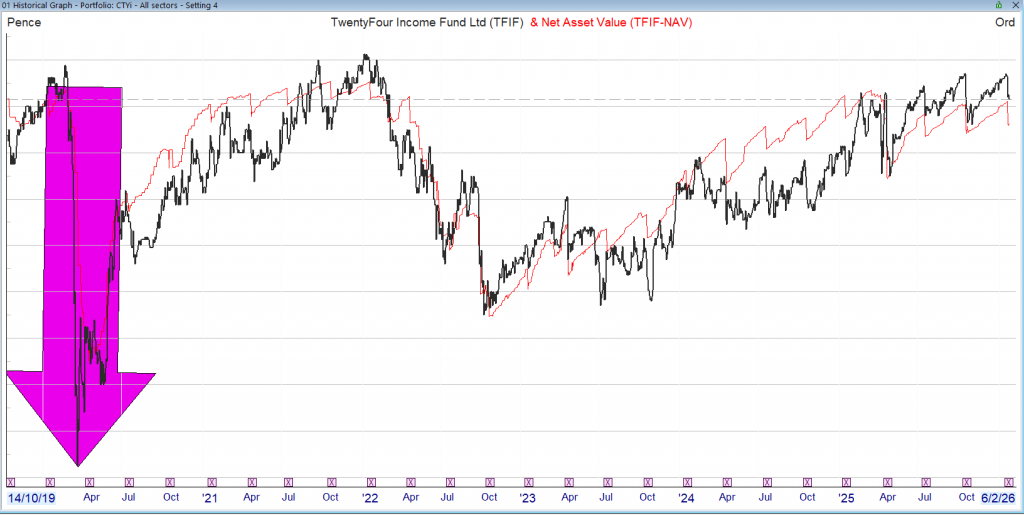The width and height of the screenshot is (1024, 515).
Task: Select the X marker above the '23 label
Action: [x=527, y=483]
